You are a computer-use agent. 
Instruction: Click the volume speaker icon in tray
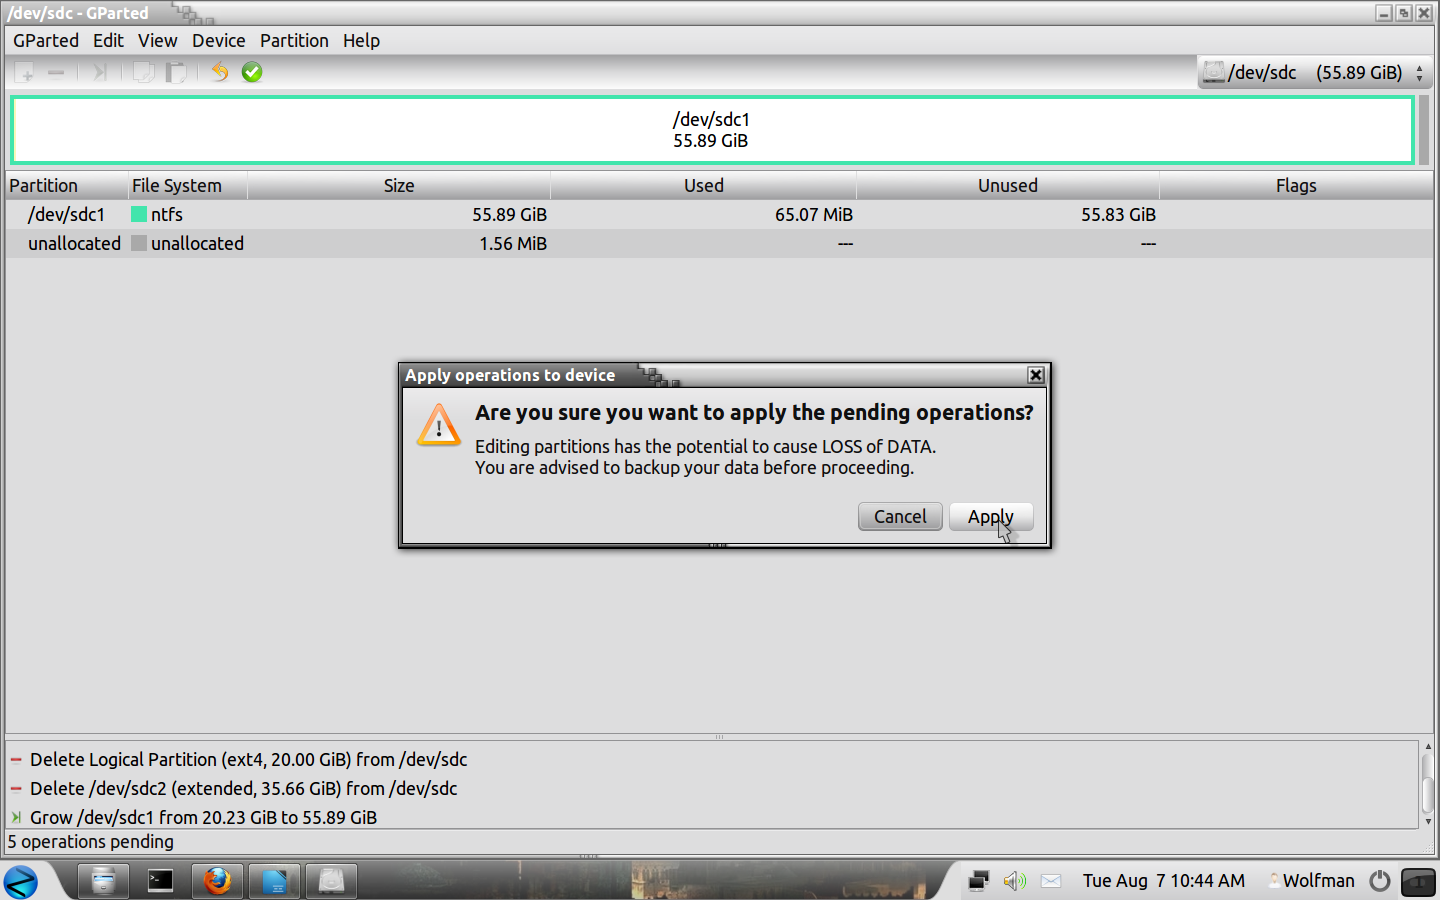point(1014,881)
